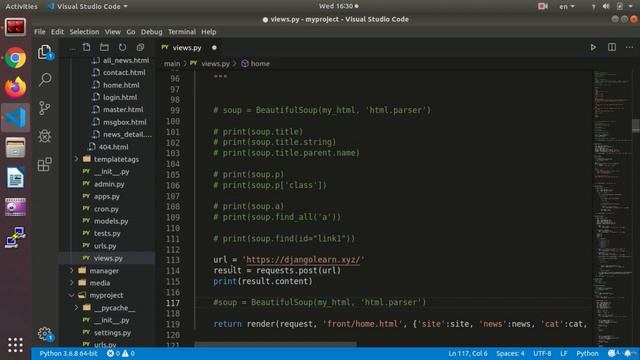Open LibreOffice Writer from the dock
The image size is (640, 360).
[16, 178]
